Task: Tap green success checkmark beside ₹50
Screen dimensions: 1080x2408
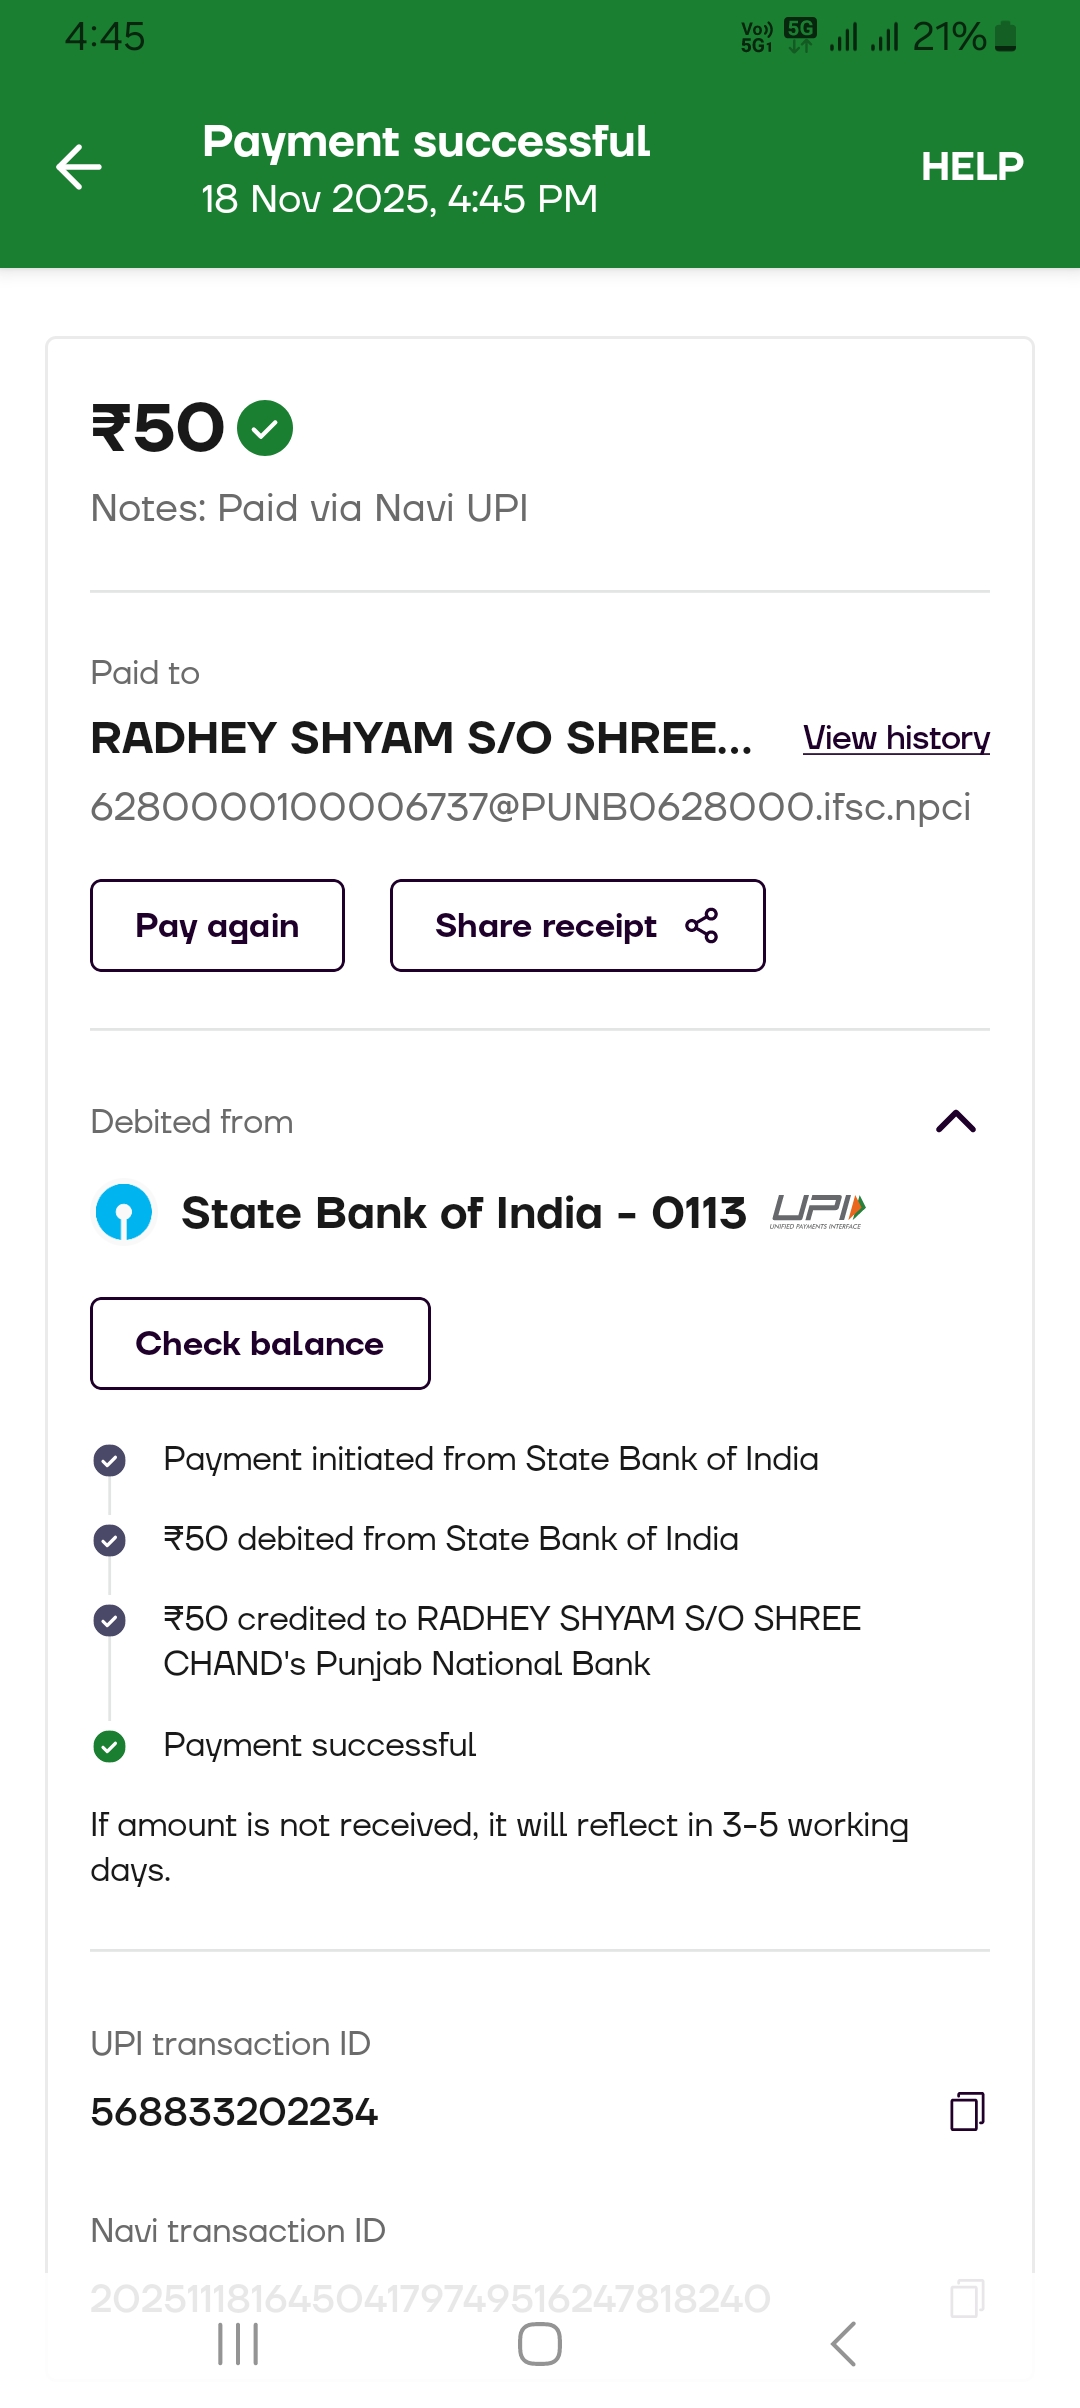Action: point(265,428)
